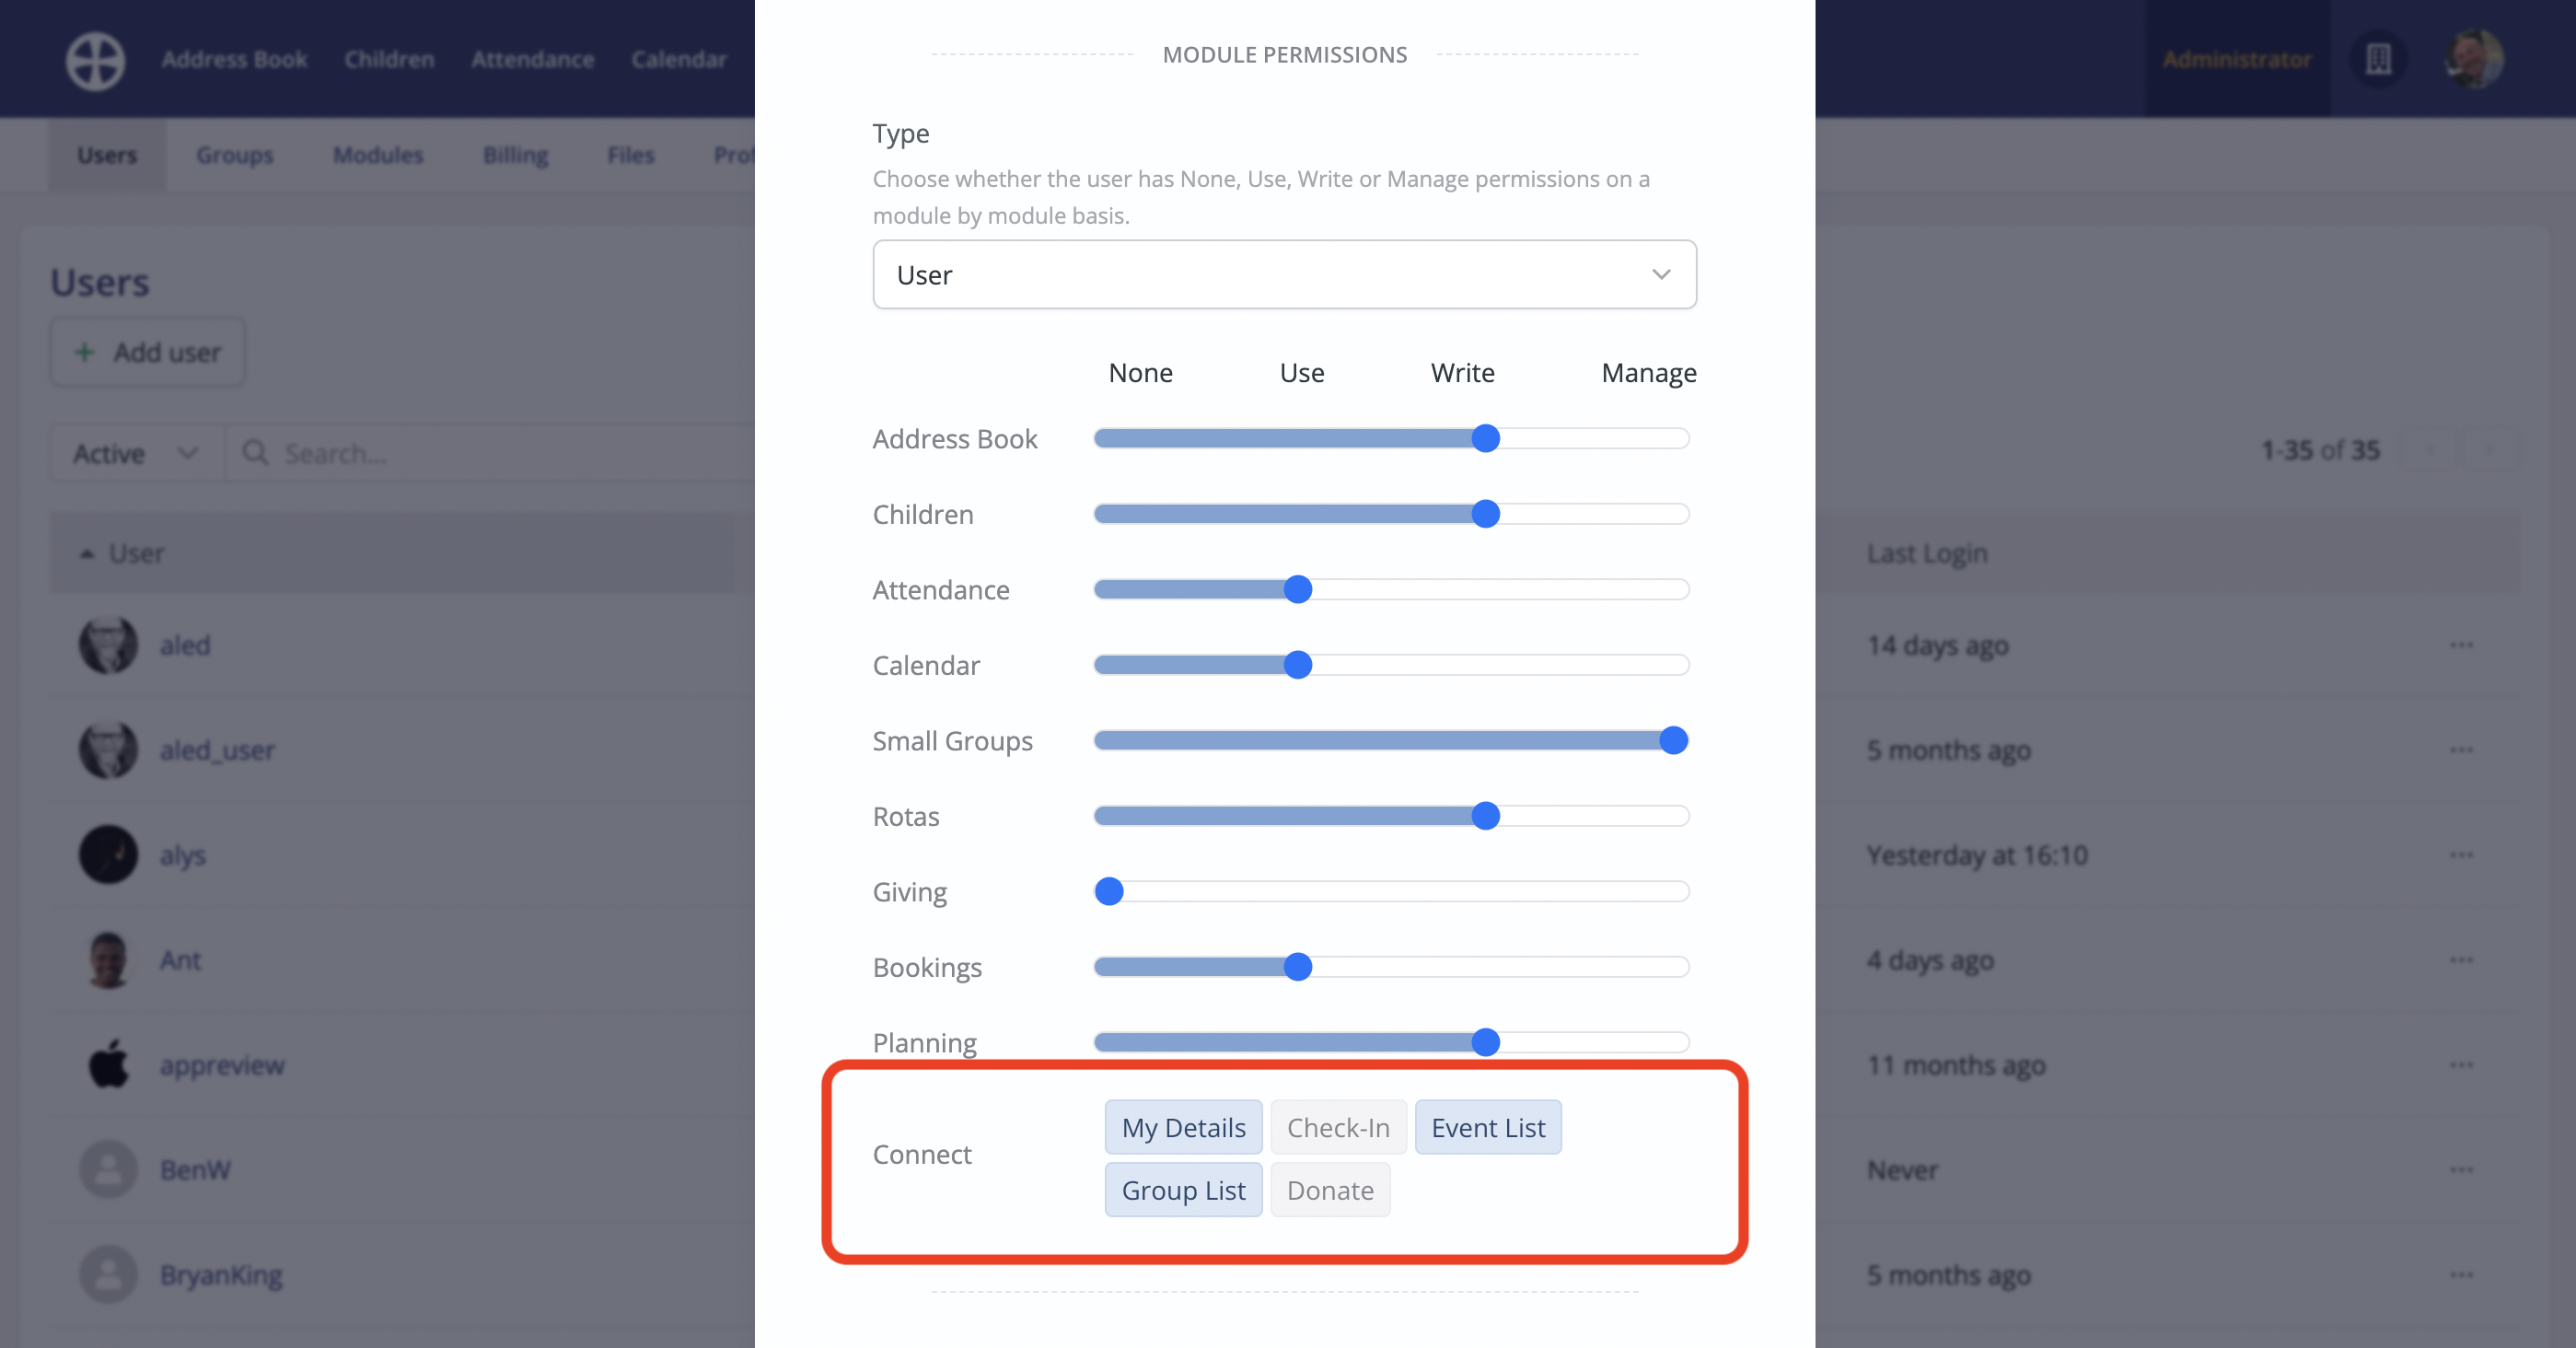
Task: Click the Giving permission slider handle
Action: 1109,892
